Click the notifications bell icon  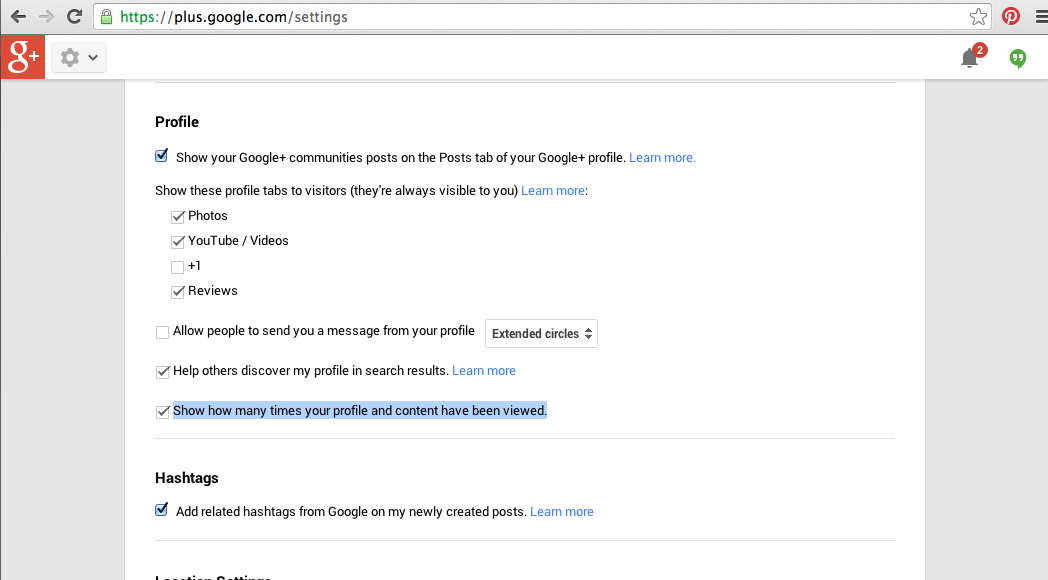(968, 58)
